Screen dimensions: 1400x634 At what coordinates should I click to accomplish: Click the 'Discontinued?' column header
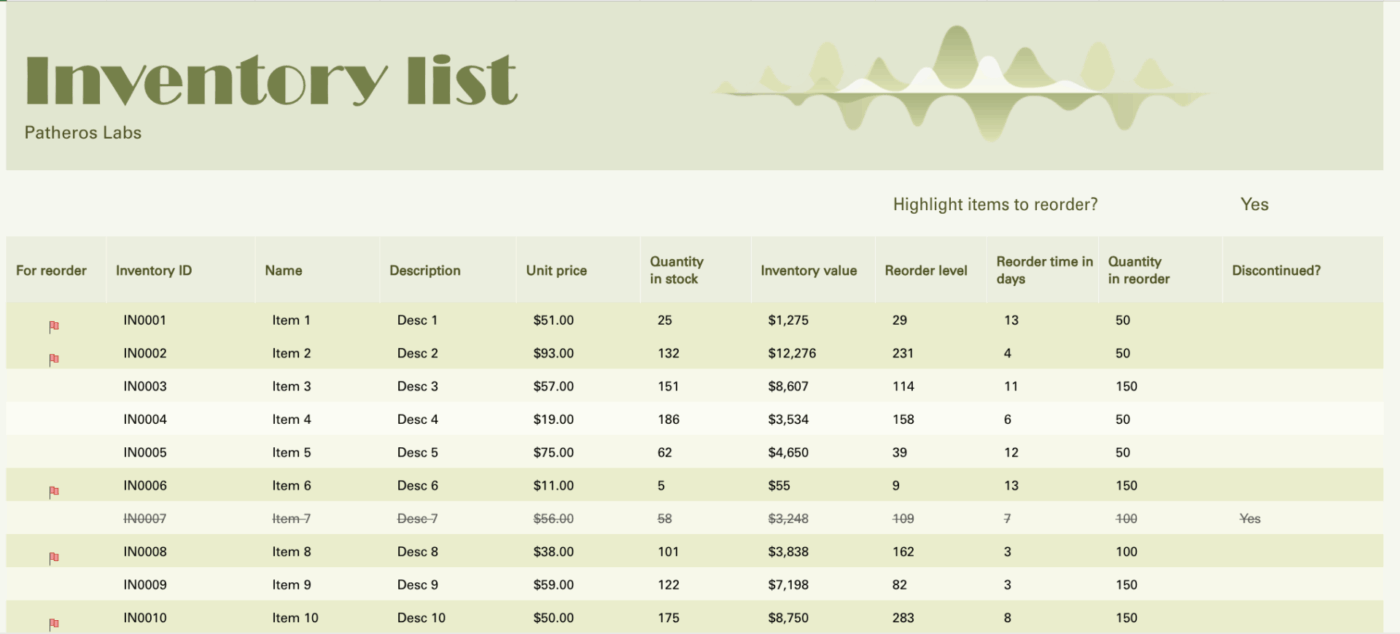[1276, 270]
